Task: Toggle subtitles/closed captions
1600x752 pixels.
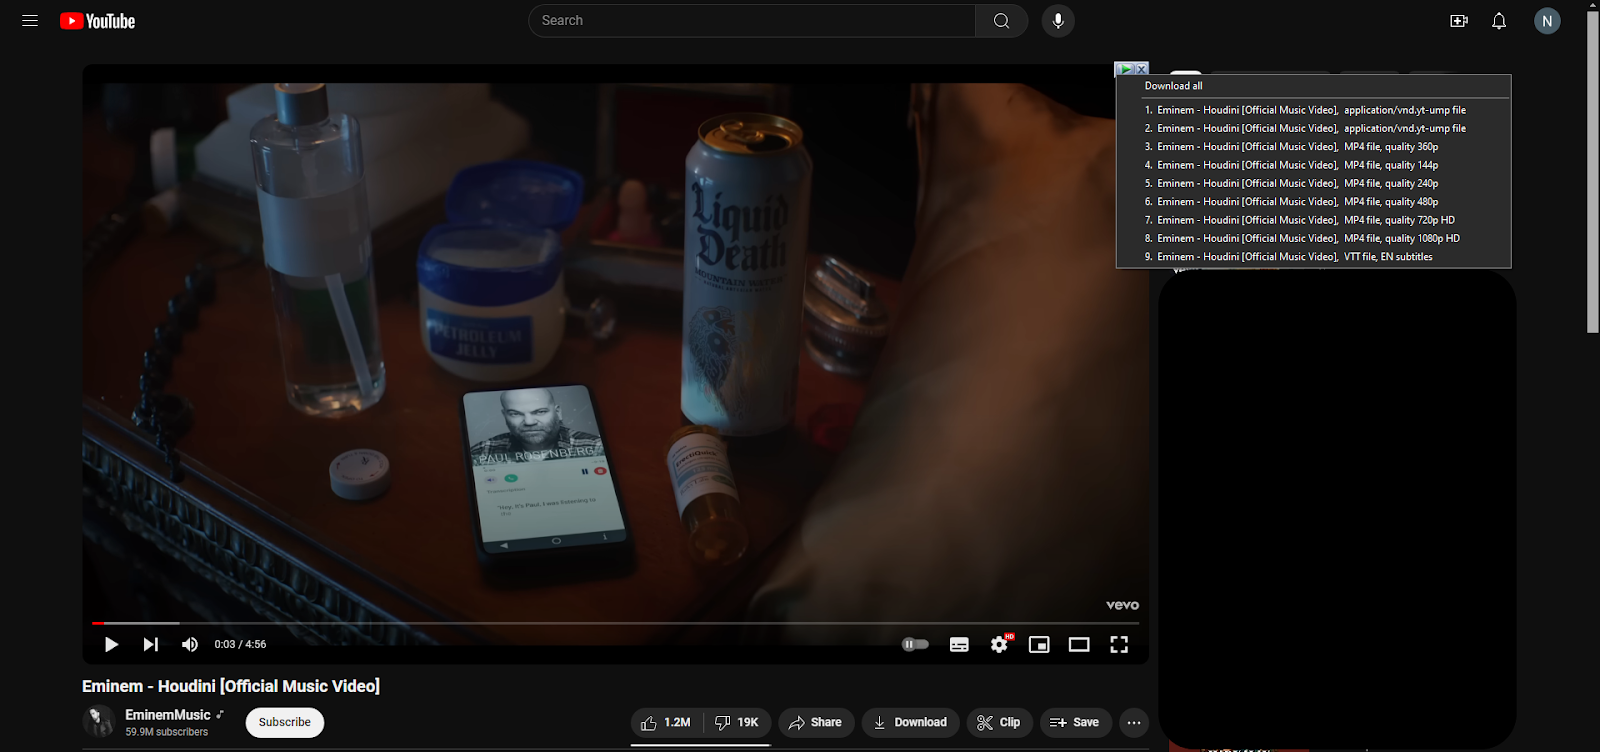Action: [959, 645]
